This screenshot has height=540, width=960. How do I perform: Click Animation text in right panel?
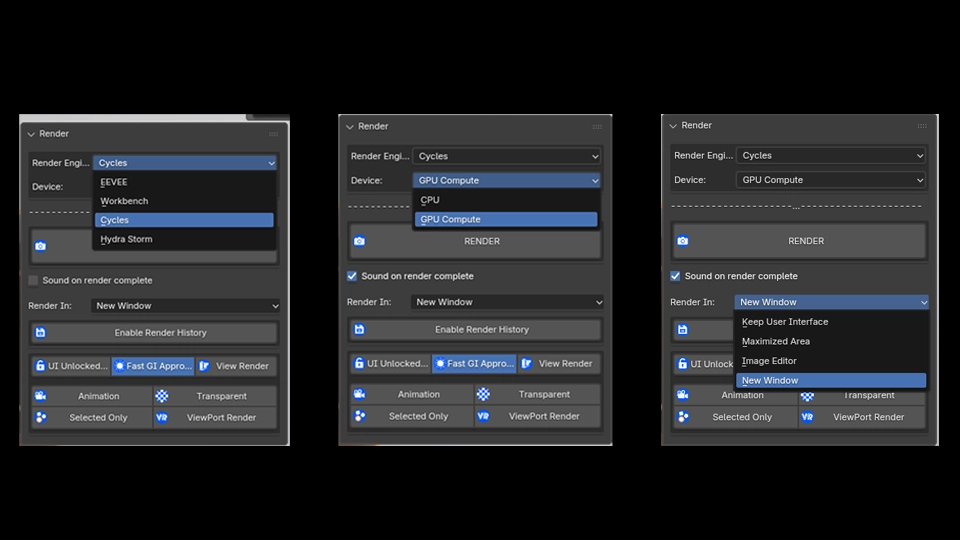click(742, 395)
